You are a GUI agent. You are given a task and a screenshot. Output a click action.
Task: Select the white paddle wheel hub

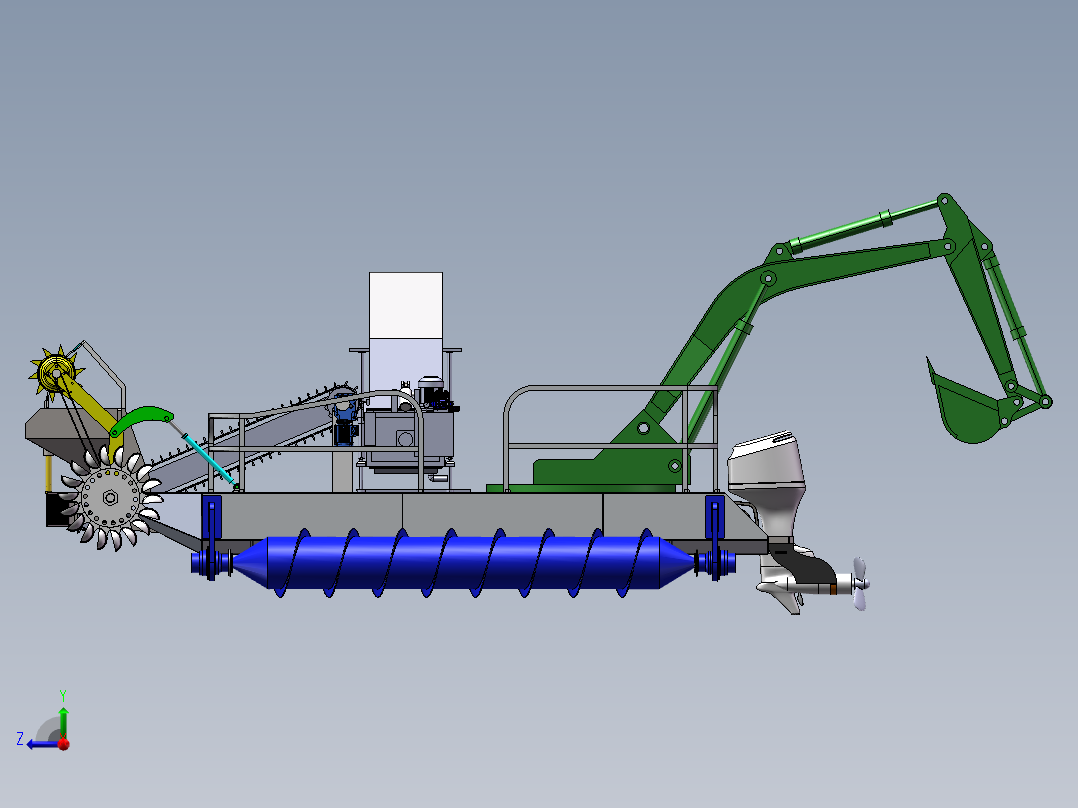point(110,498)
